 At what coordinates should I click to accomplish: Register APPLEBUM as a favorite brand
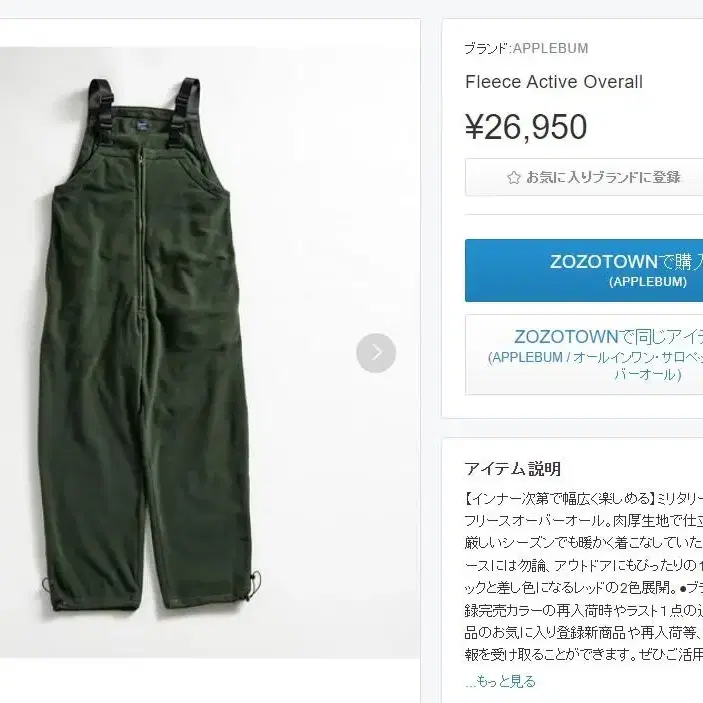coord(584,178)
